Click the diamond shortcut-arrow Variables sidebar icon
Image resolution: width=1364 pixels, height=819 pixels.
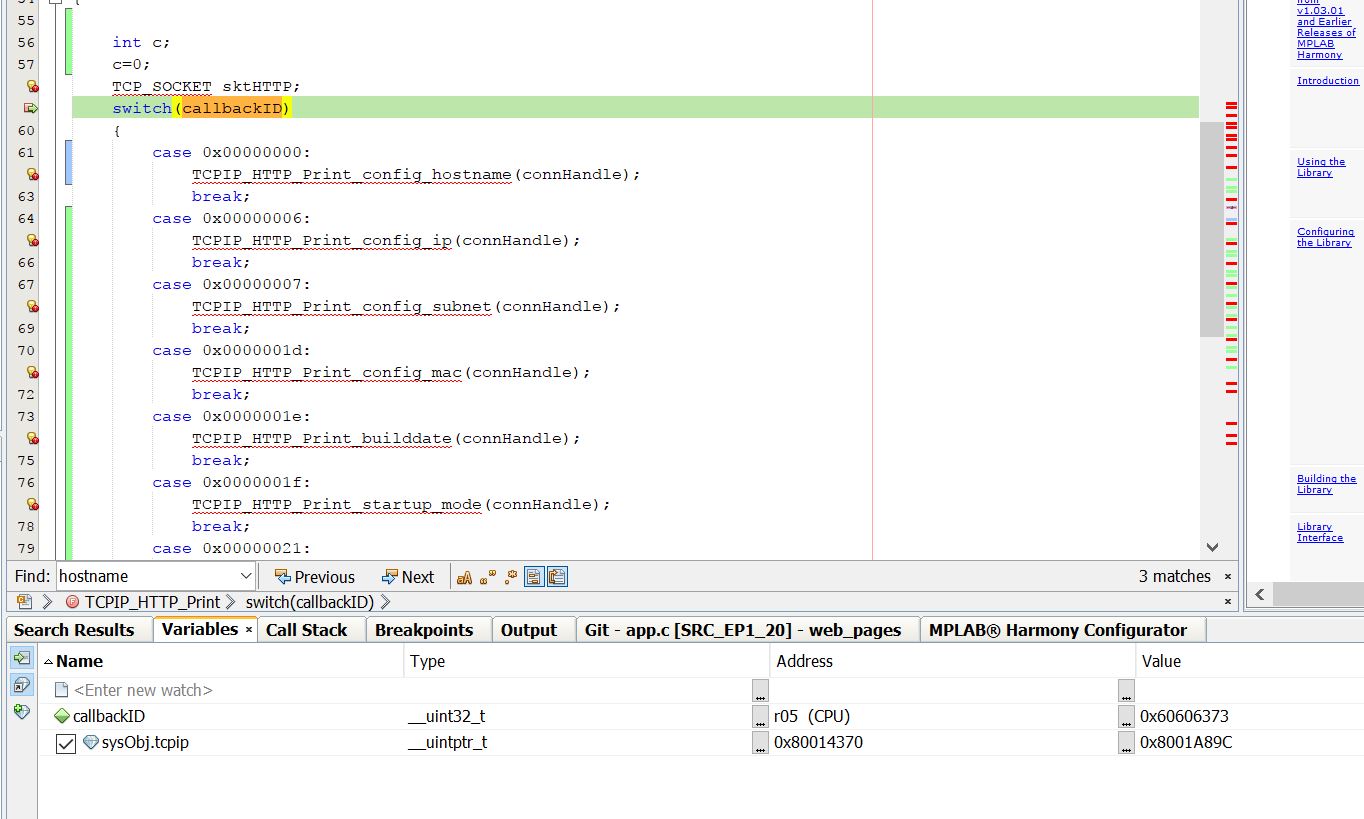(x=21, y=685)
